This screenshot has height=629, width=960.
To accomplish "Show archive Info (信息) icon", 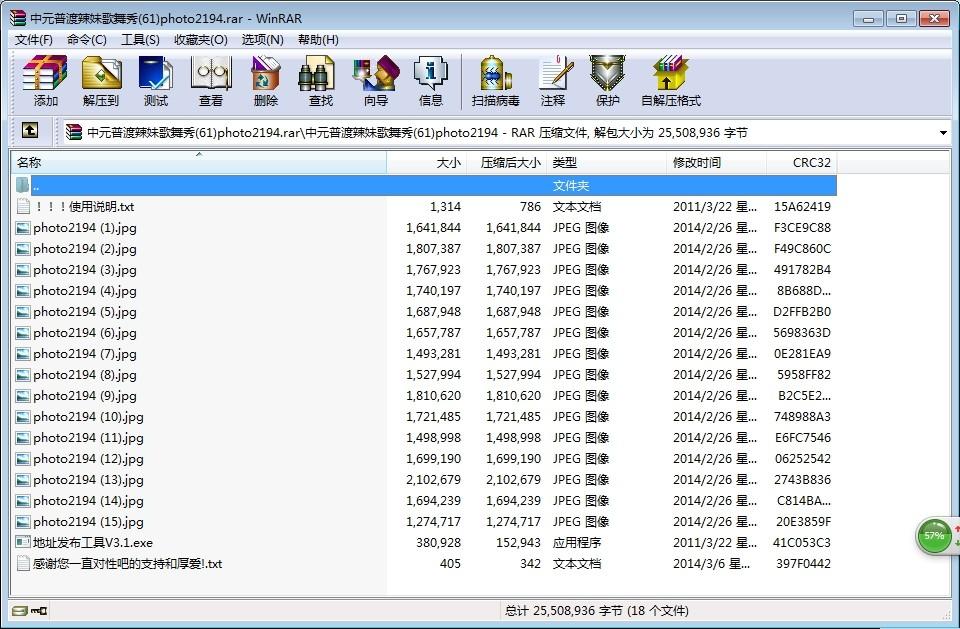I will [x=431, y=80].
